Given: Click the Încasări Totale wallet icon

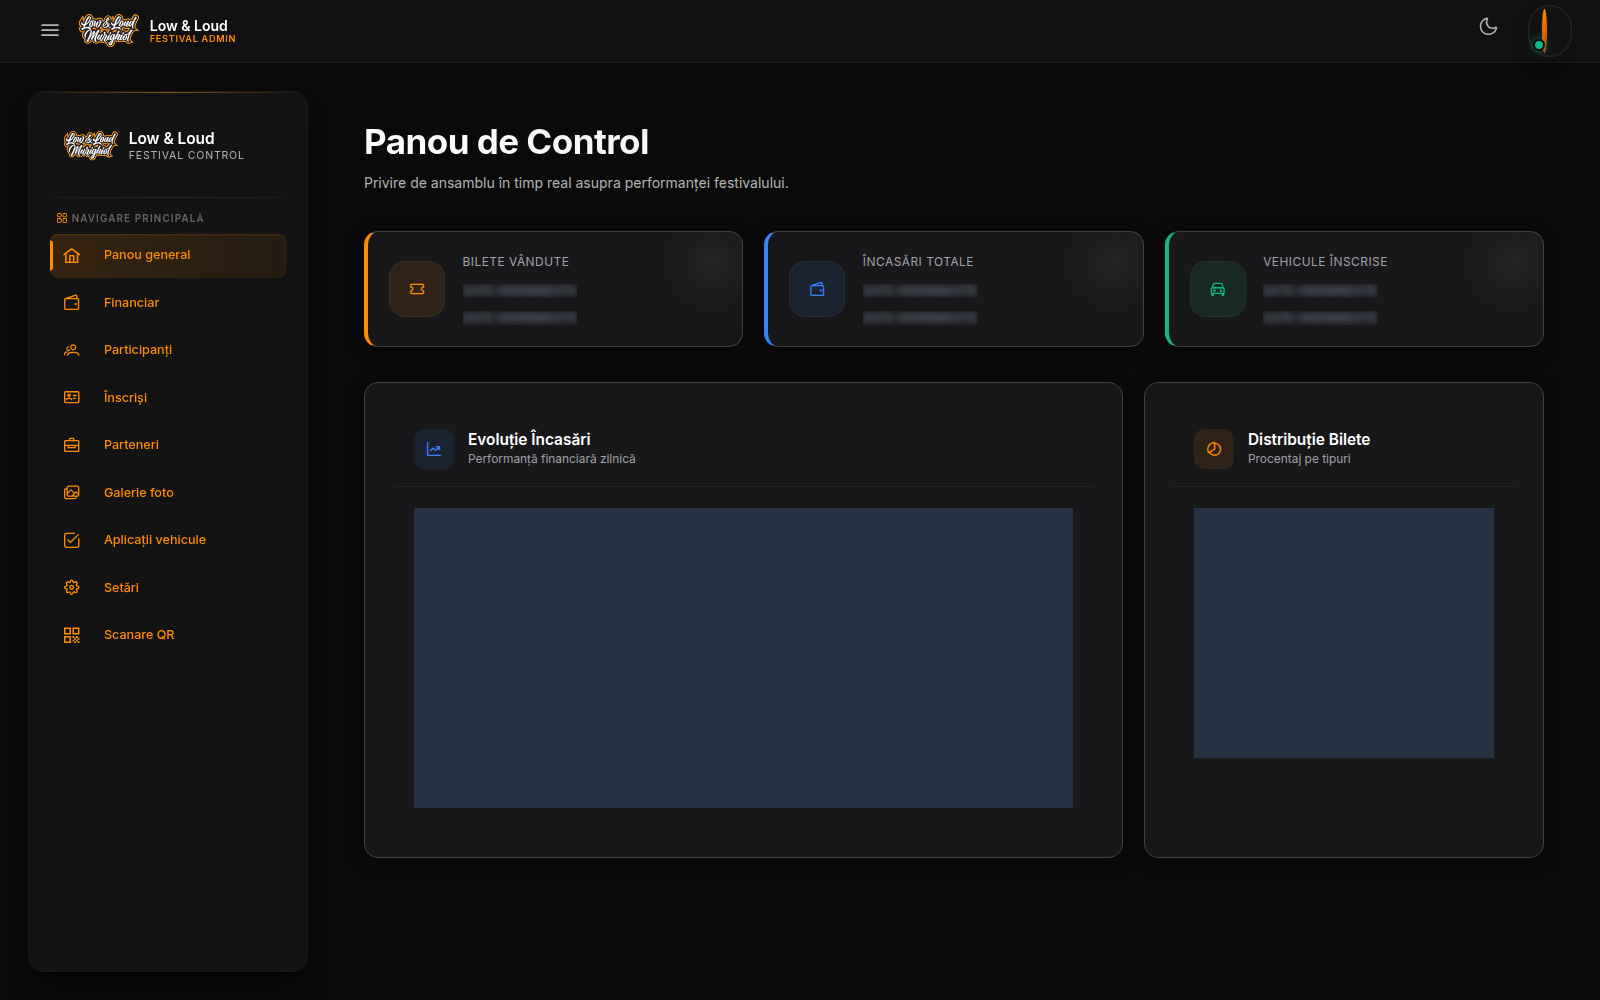Looking at the screenshot, I should pos(817,289).
